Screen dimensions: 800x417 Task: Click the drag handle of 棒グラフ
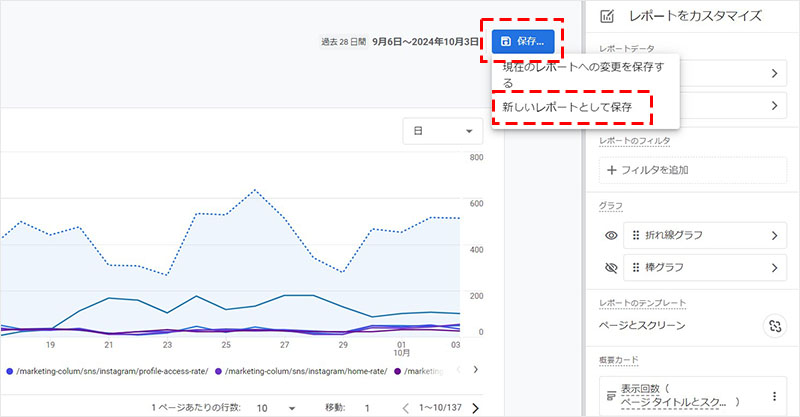(x=632, y=267)
